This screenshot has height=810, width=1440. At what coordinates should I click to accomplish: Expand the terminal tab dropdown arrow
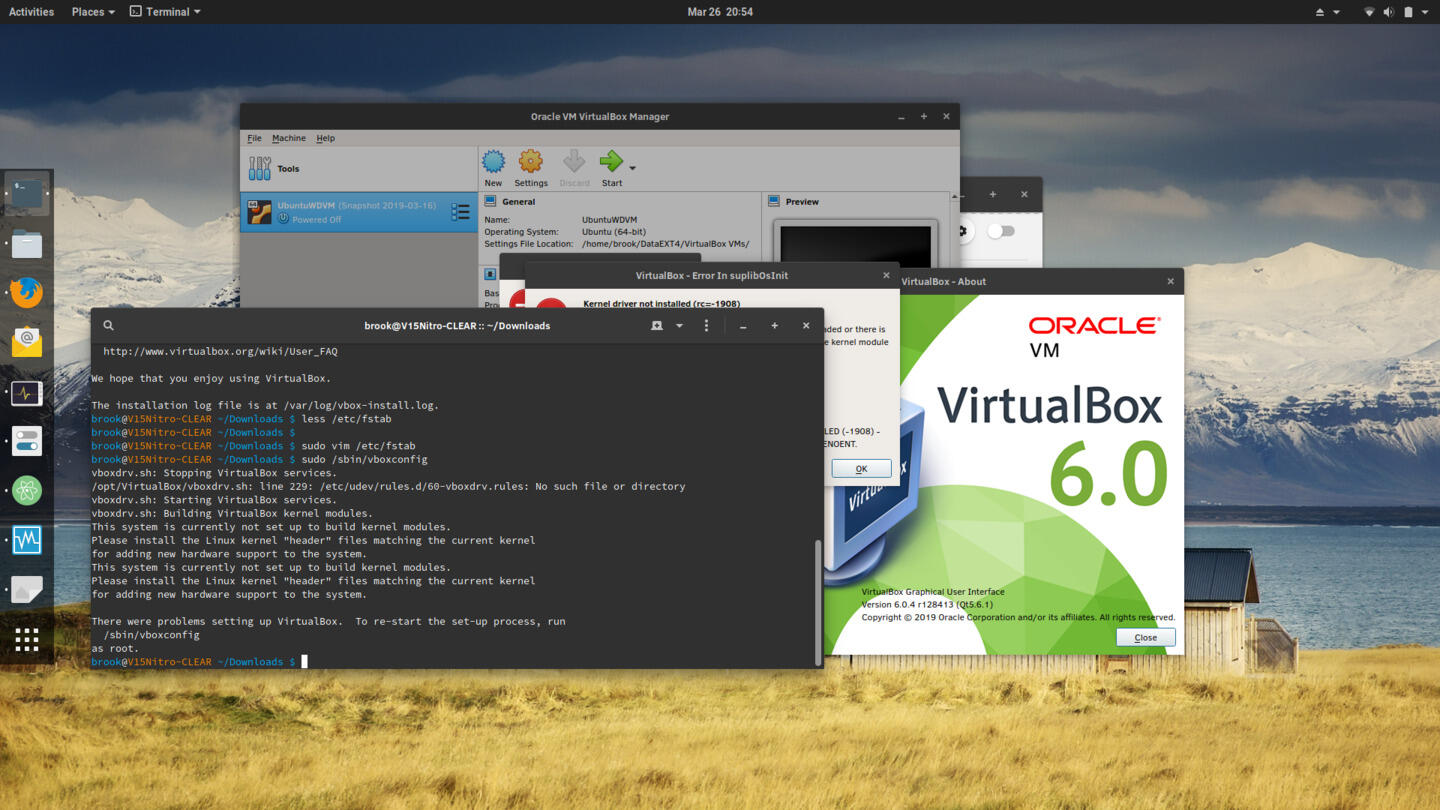(679, 325)
